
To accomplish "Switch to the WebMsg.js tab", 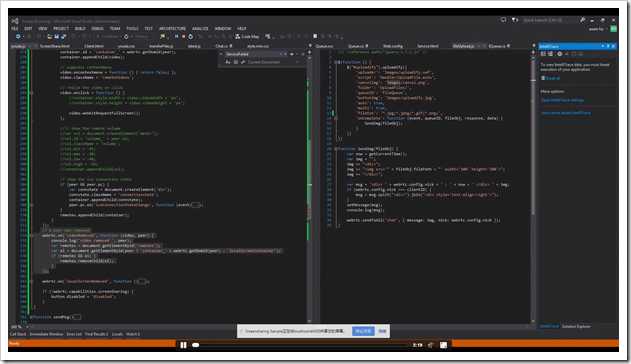I will click(x=463, y=46).
